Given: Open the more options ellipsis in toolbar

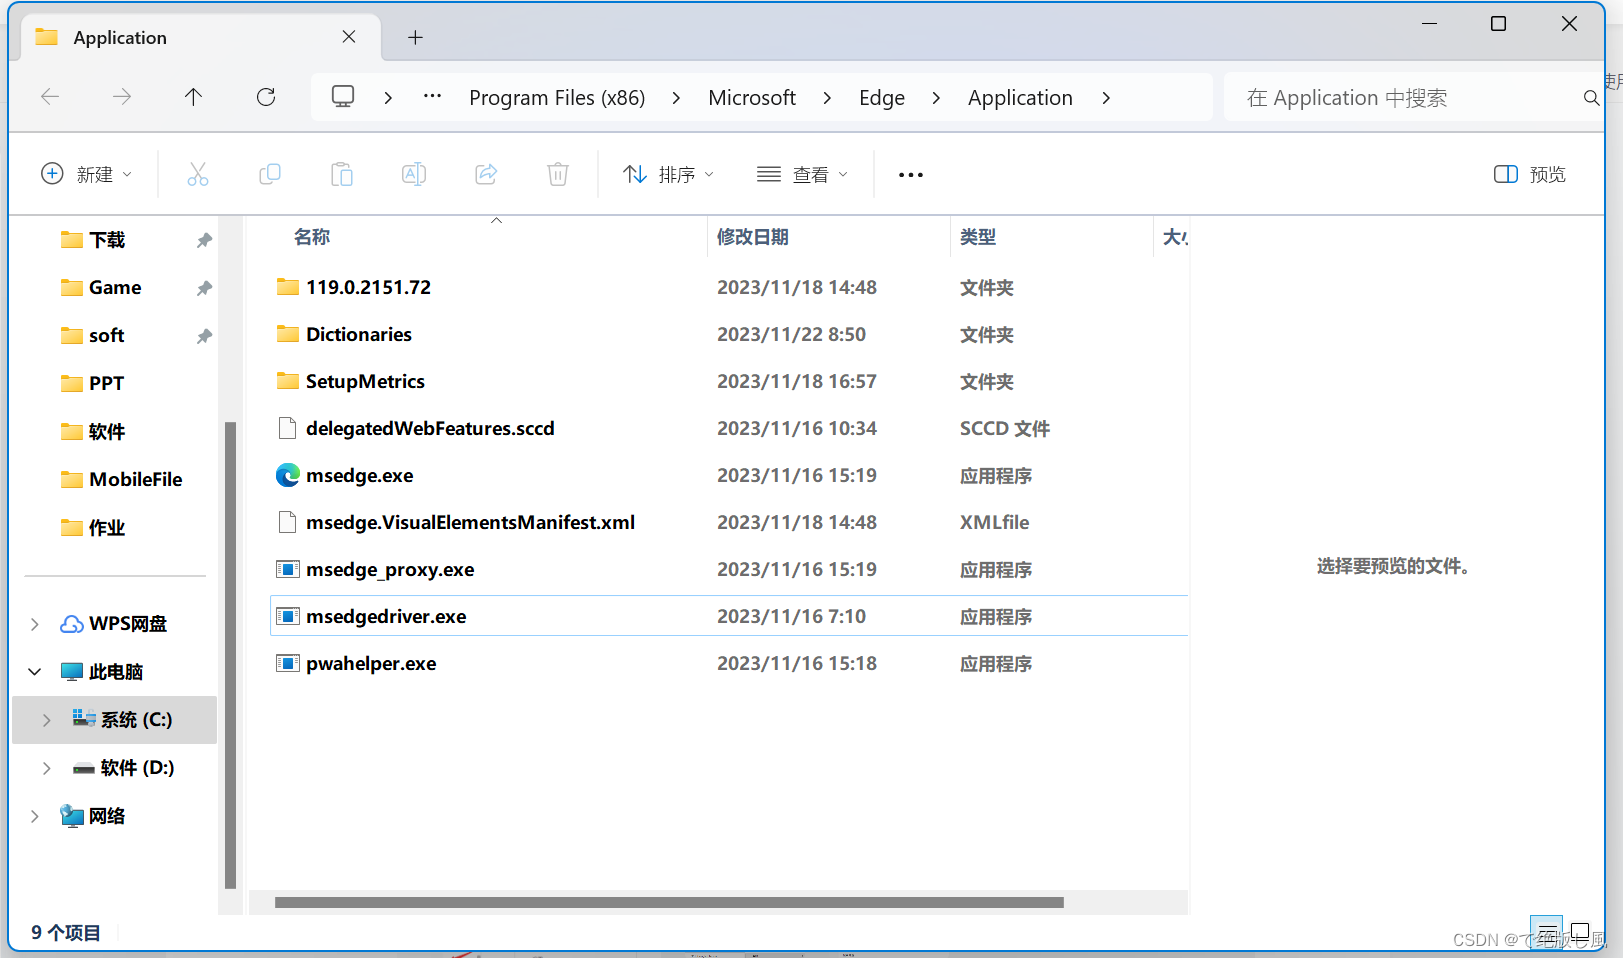Looking at the screenshot, I should [x=911, y=175].
